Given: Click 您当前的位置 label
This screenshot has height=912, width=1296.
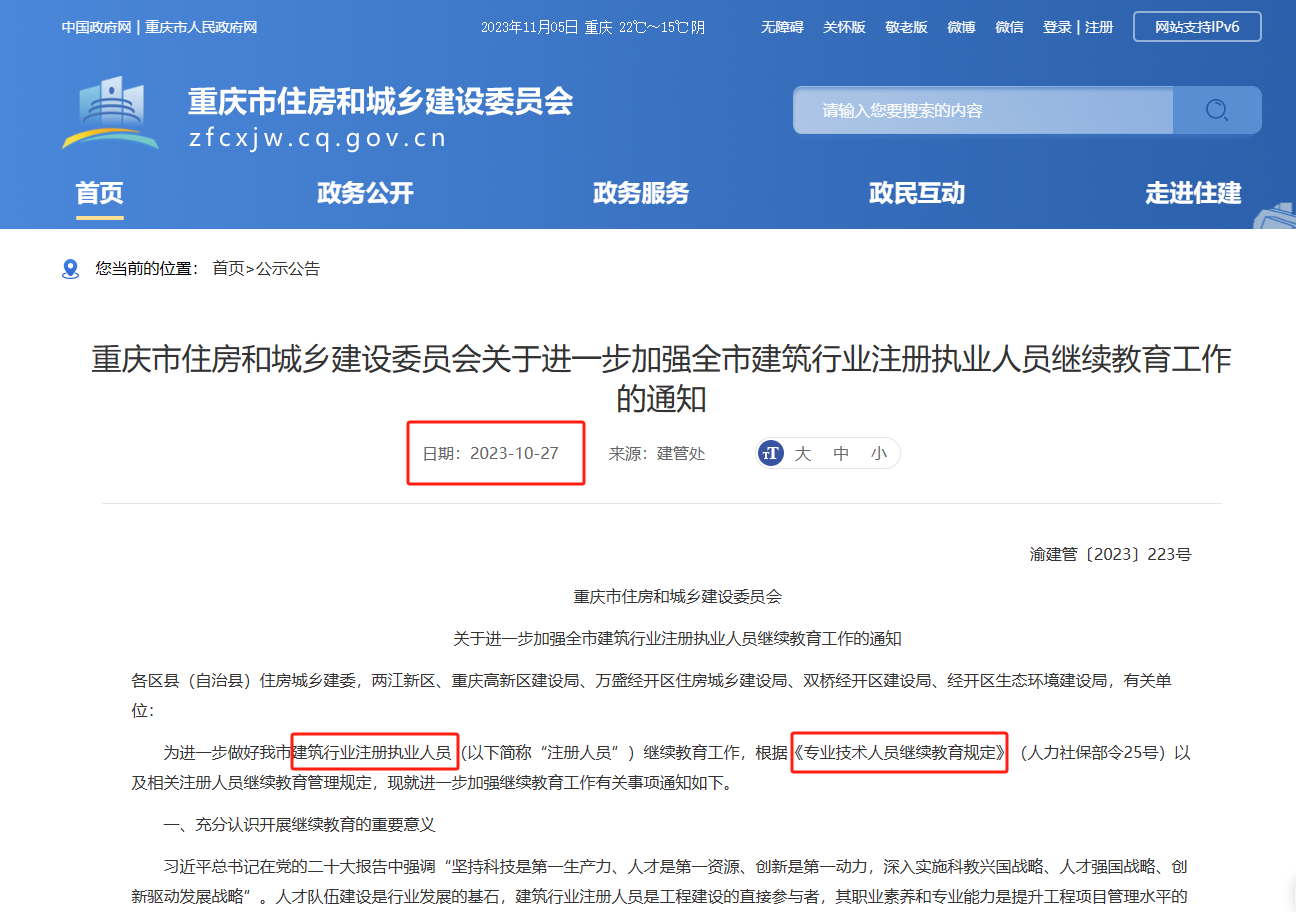Looking at the screenshot, I should coord(147,268).
